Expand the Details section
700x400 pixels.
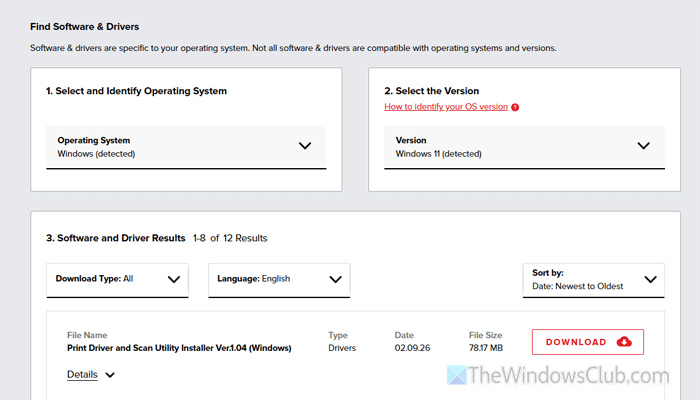tap(82, 375)
